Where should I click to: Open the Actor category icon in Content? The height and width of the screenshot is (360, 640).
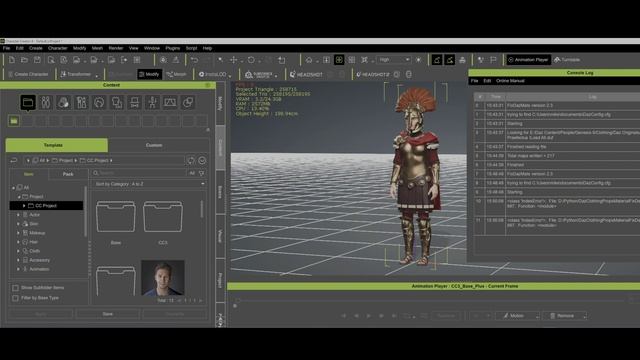[45, 102]
